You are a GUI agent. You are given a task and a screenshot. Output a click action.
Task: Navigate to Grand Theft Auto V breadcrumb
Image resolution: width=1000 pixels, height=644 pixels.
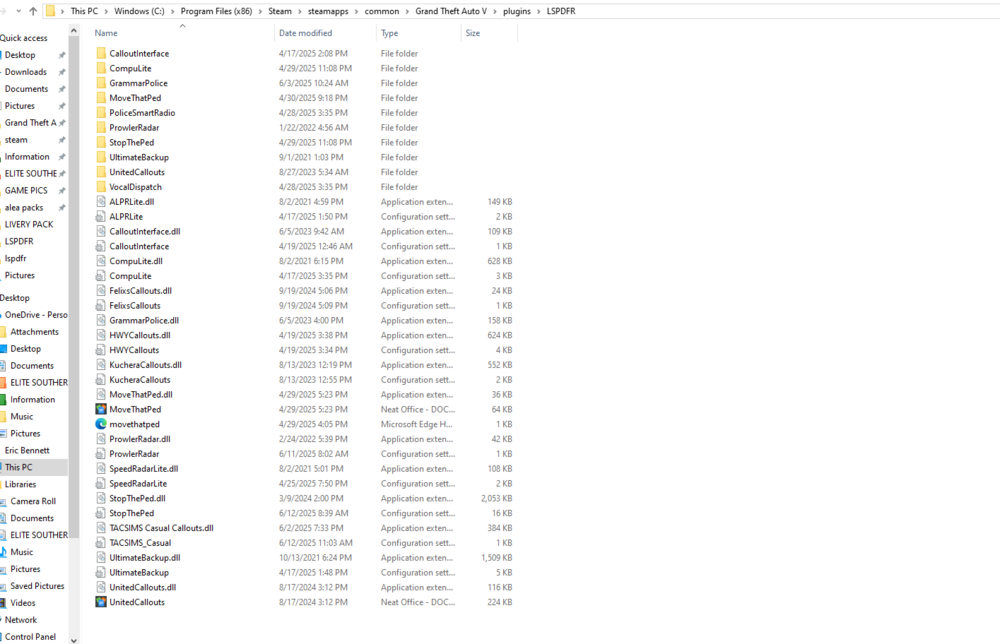[x=451, y=11]
